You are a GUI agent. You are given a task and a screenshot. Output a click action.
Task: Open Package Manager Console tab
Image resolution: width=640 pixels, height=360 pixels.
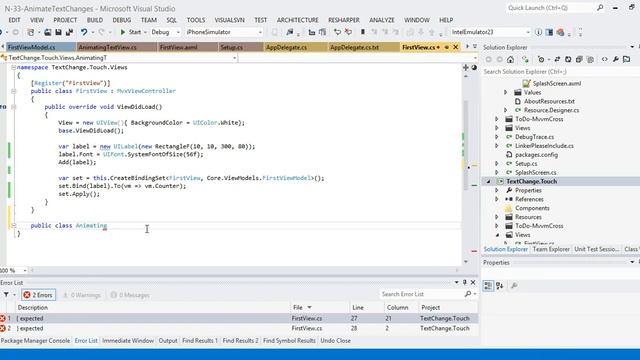(x=35, y=340)
